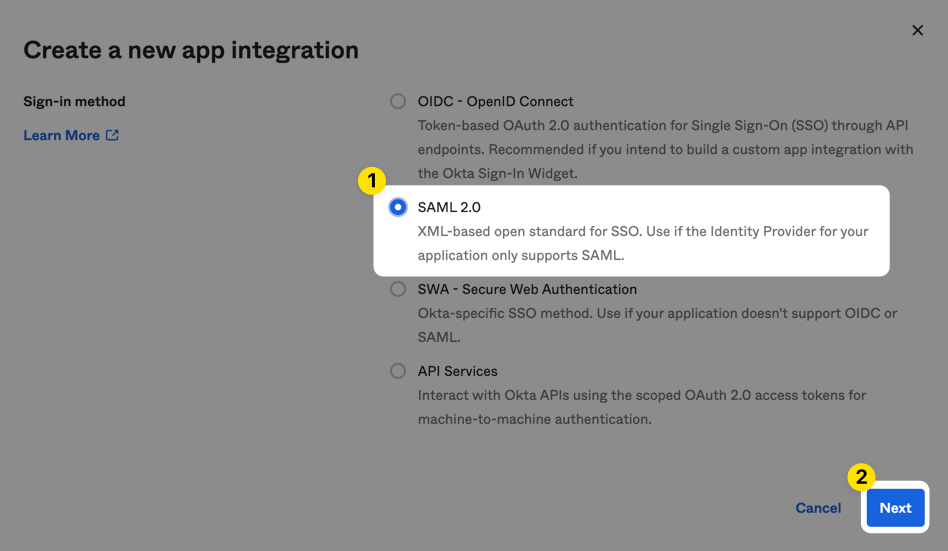The height and width of the screenshot is (551, 948).
Task: Click the 'Token-based OAuth 2.0 authentication' description
Action: (666, 149)
